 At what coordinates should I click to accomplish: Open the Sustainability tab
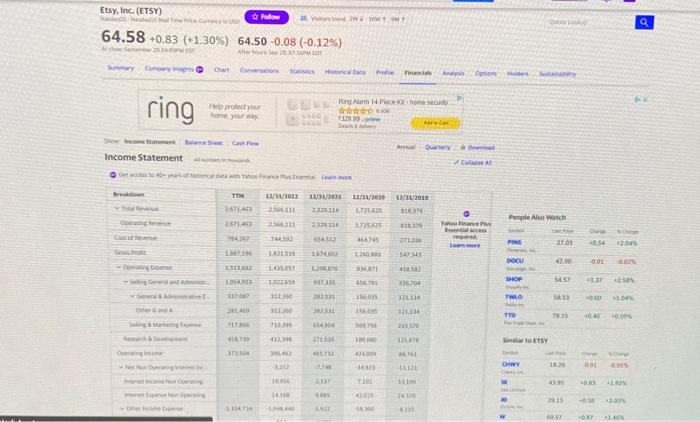(558, 74)
